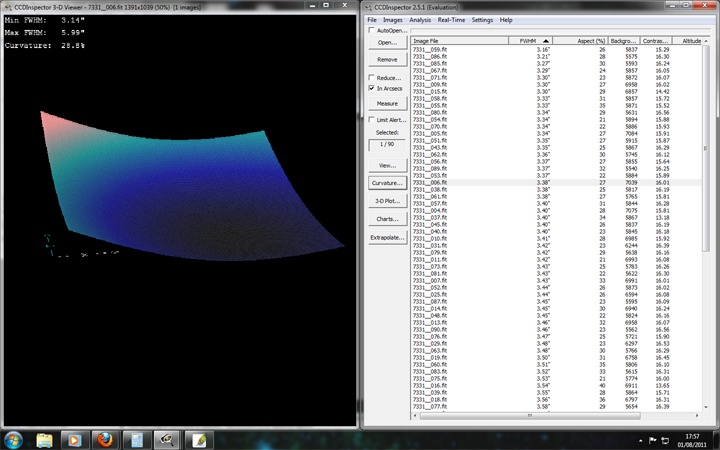Click the Measure button

pos(388,104)
